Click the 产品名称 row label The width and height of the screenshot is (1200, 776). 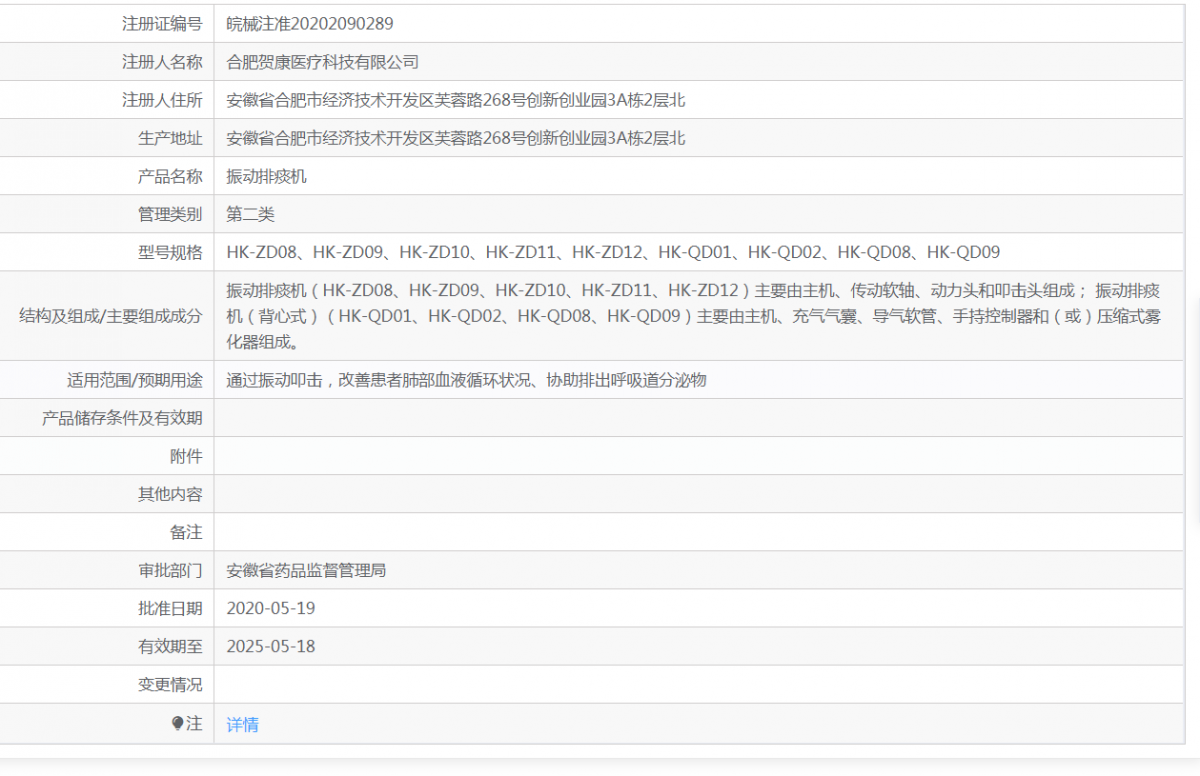click(x=170, y=176)
